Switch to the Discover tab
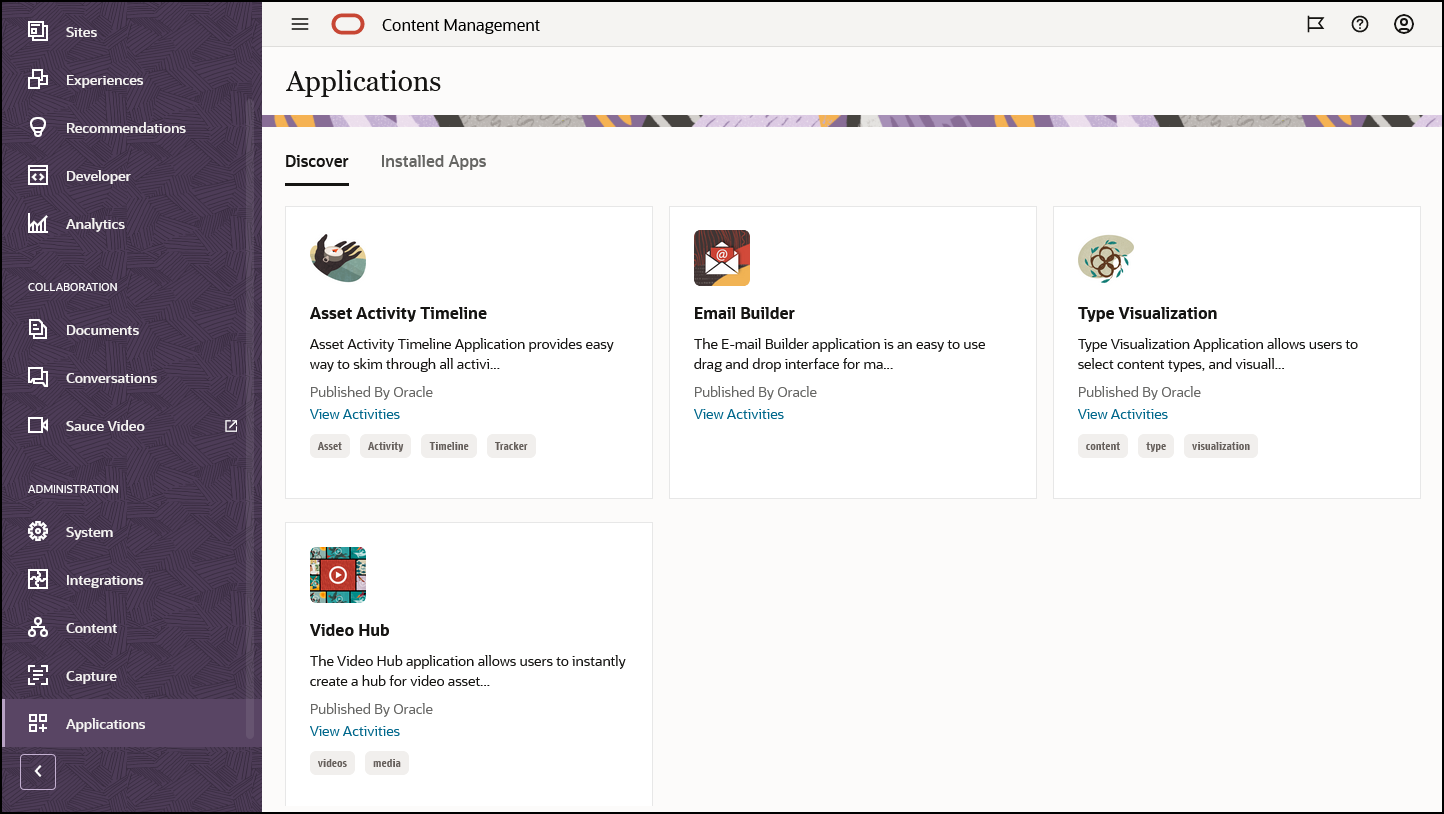 coord(317,161)
